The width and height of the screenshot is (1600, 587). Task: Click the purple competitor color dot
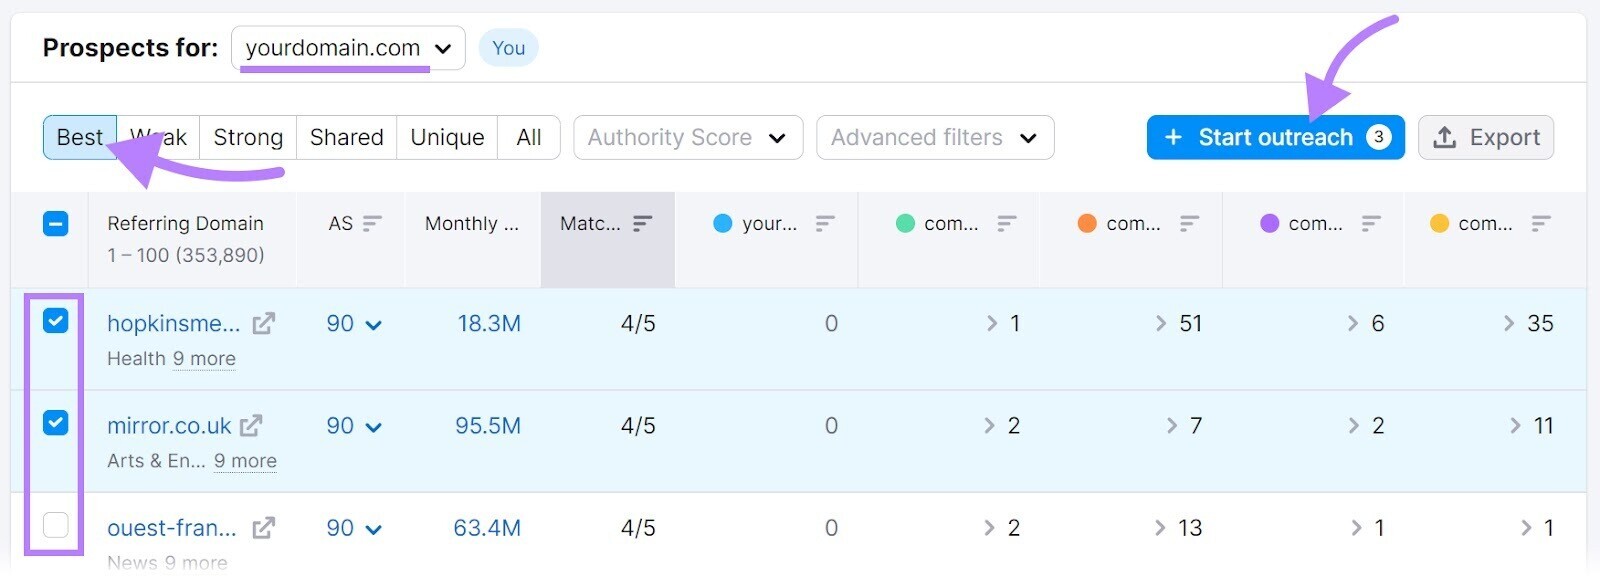coord(1269,224)
